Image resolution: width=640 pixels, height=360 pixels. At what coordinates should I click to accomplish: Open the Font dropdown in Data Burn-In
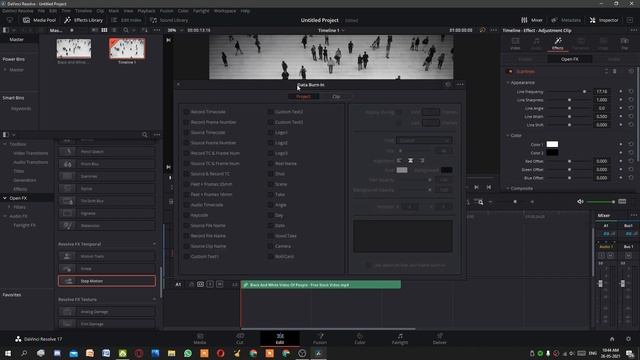424,140
